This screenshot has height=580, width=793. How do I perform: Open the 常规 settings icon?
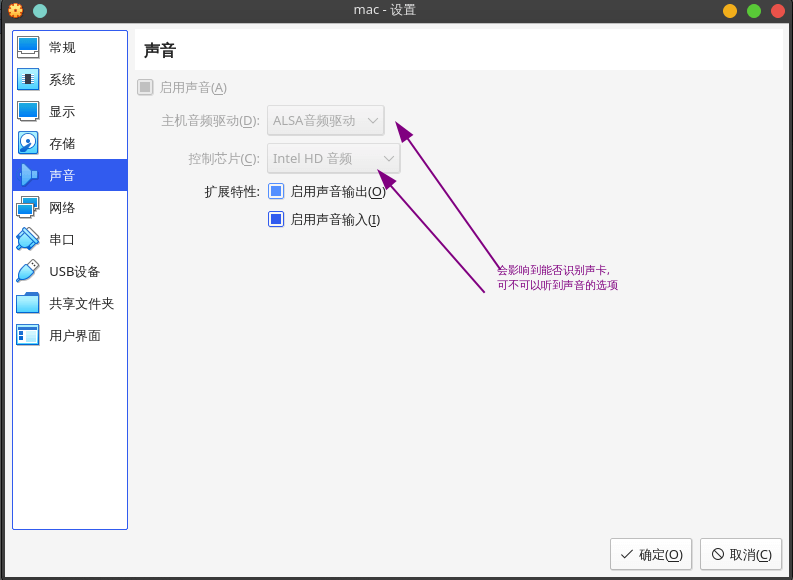(28, 48)
